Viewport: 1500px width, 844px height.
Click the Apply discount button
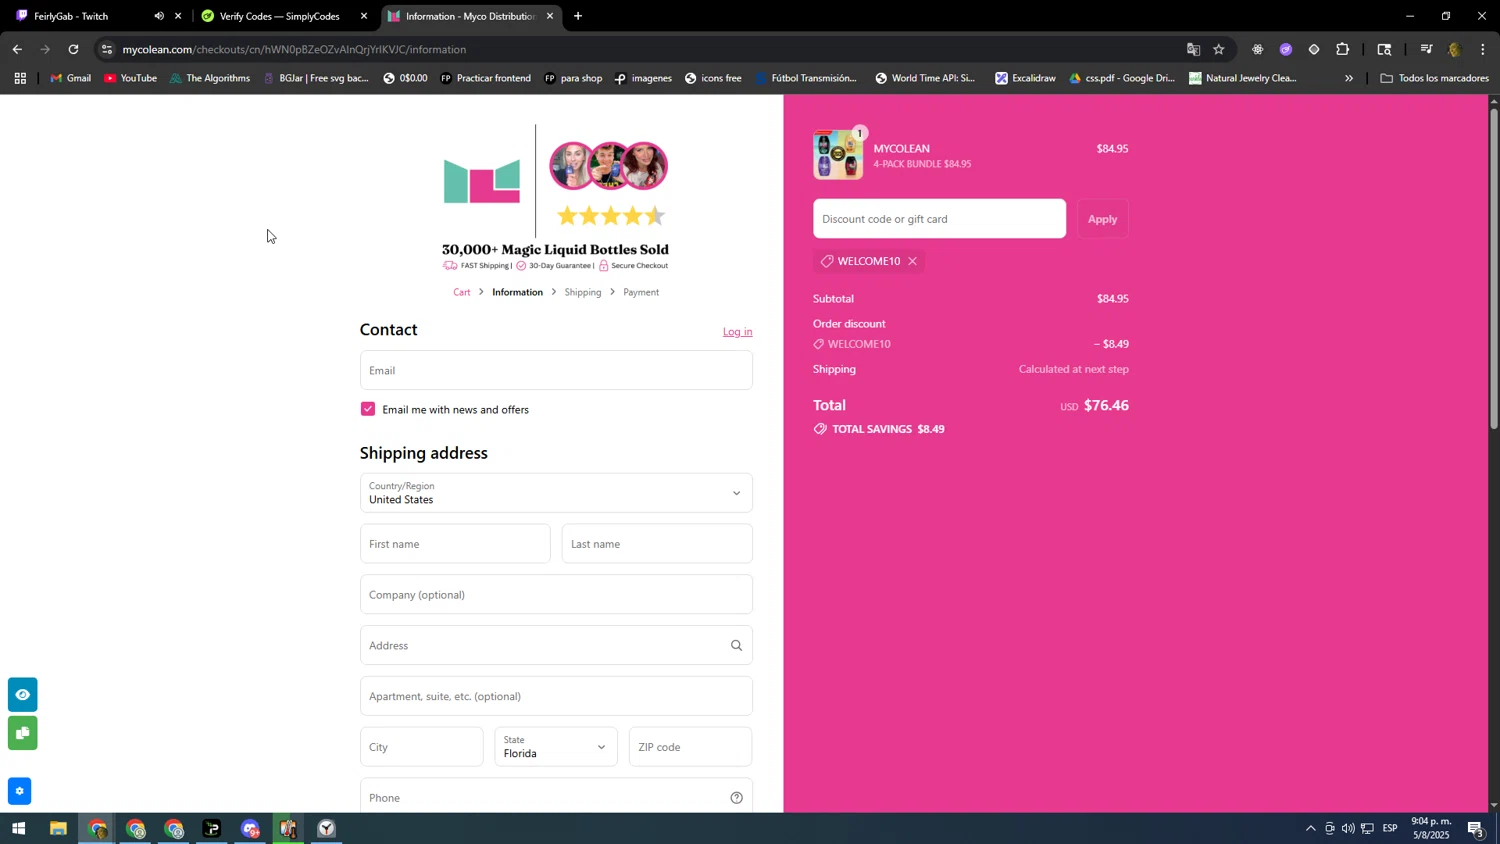[1102, 219]
